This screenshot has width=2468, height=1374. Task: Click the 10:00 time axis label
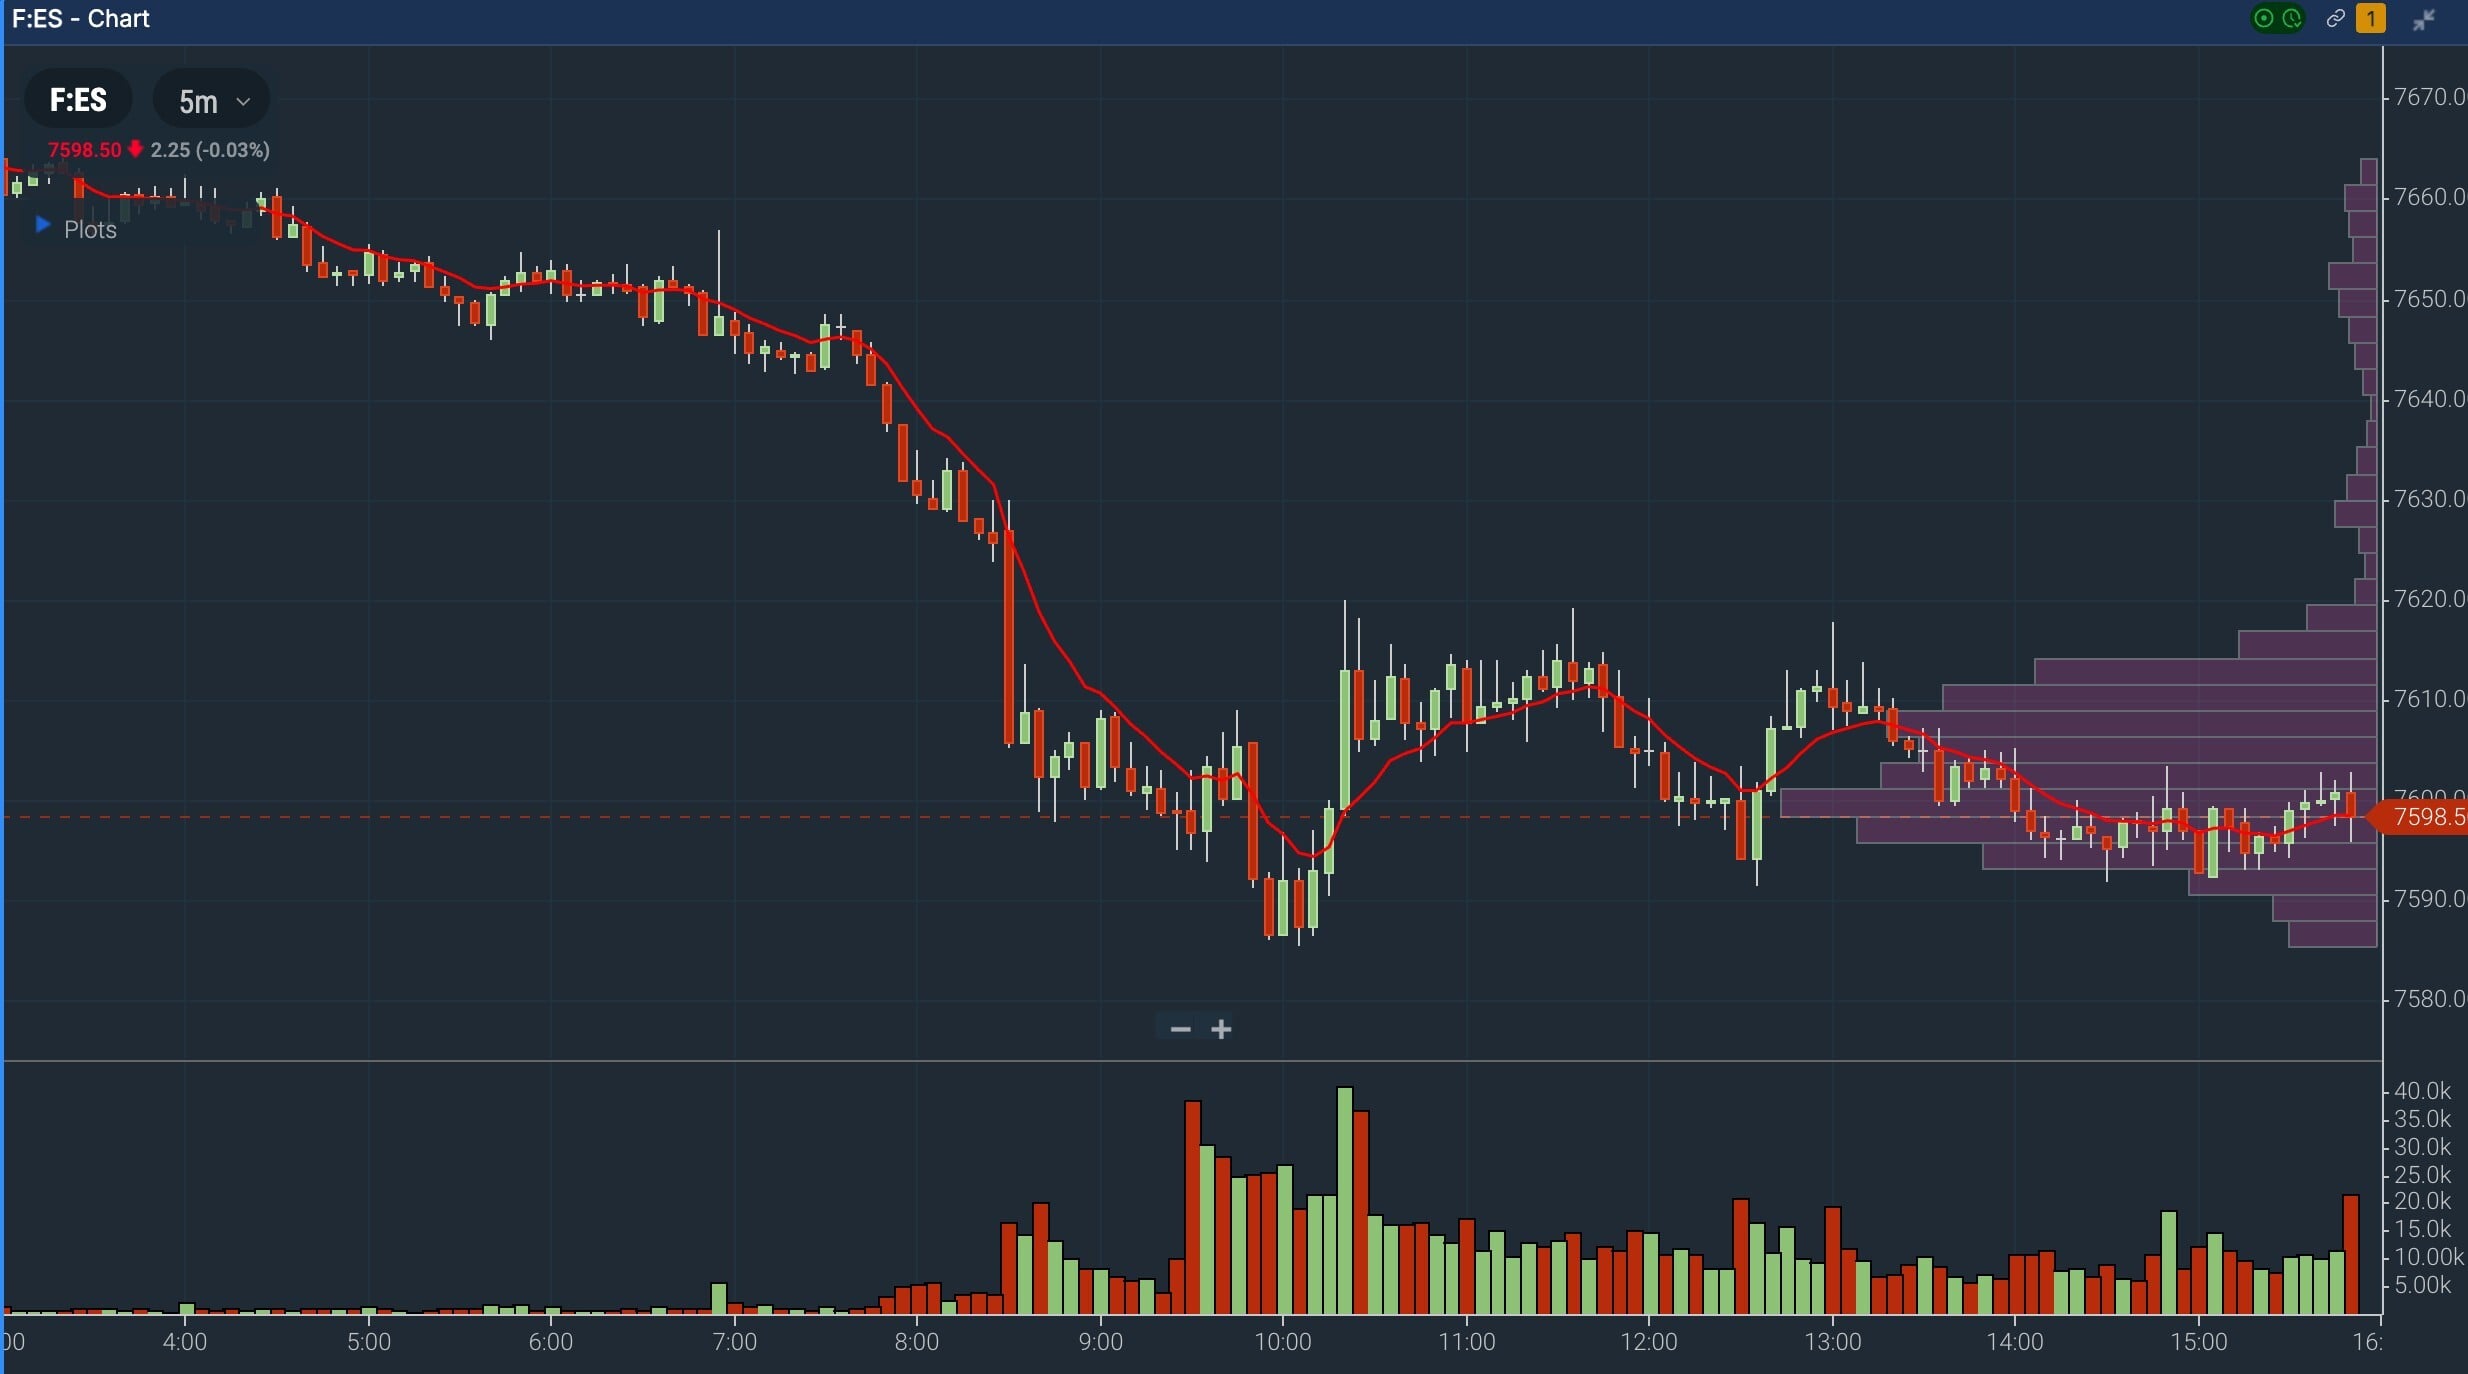1283,1342
